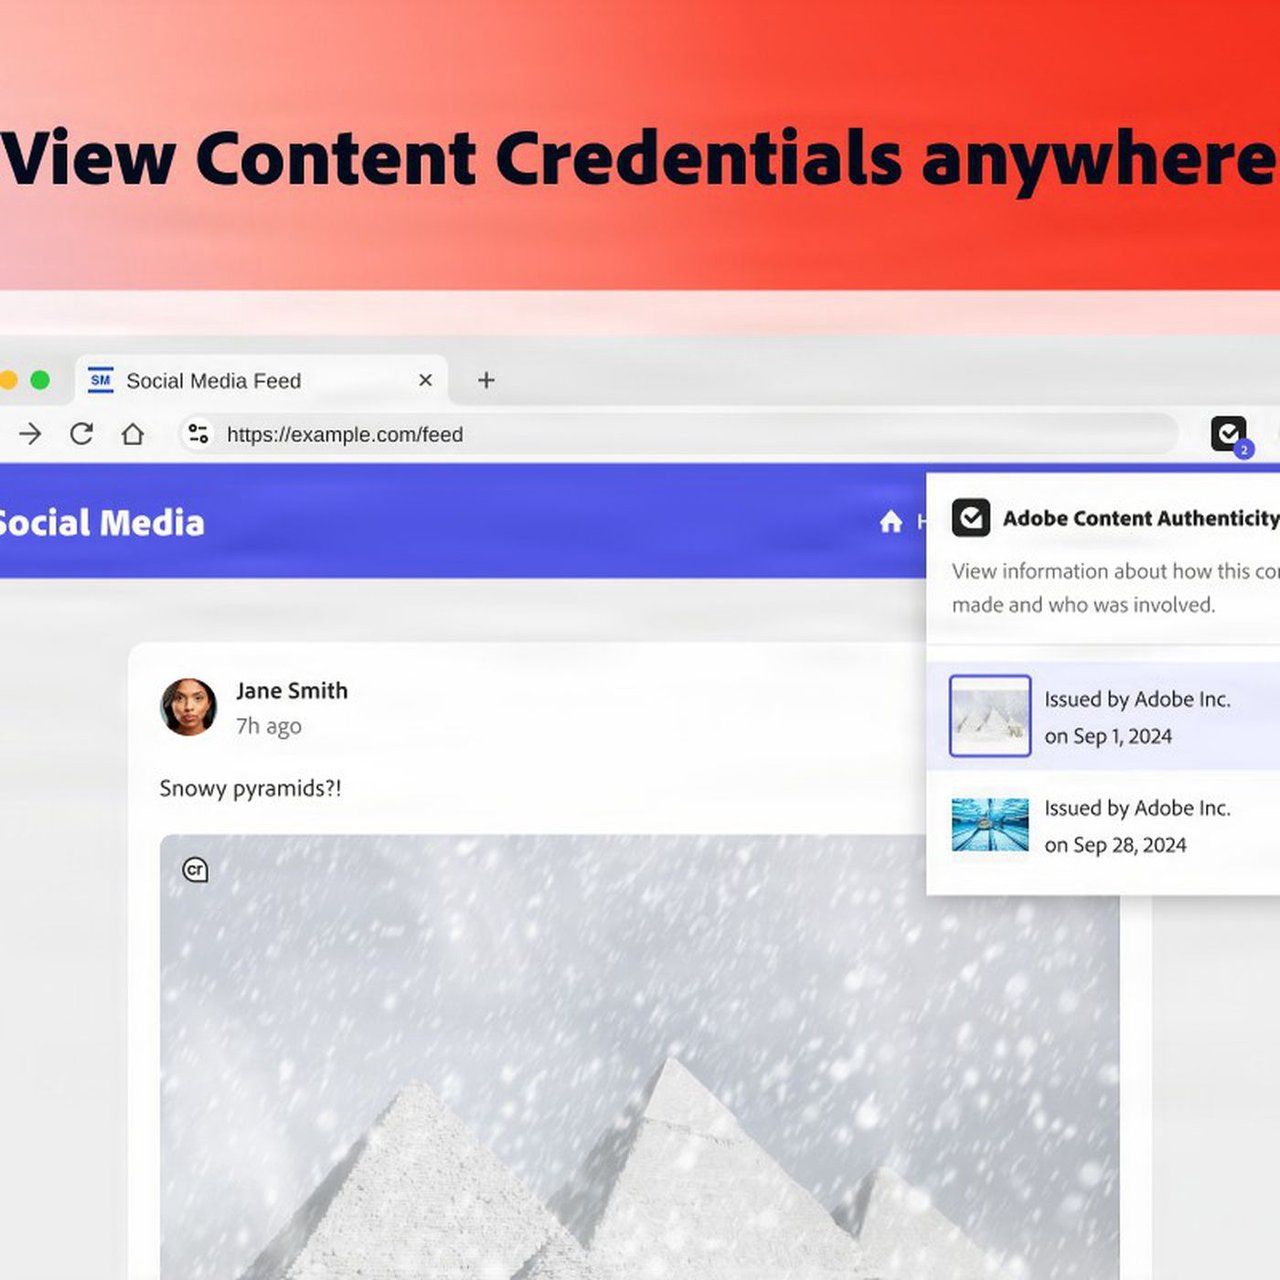Click the snowy pyramids post image

click(x=640, y=1057)
